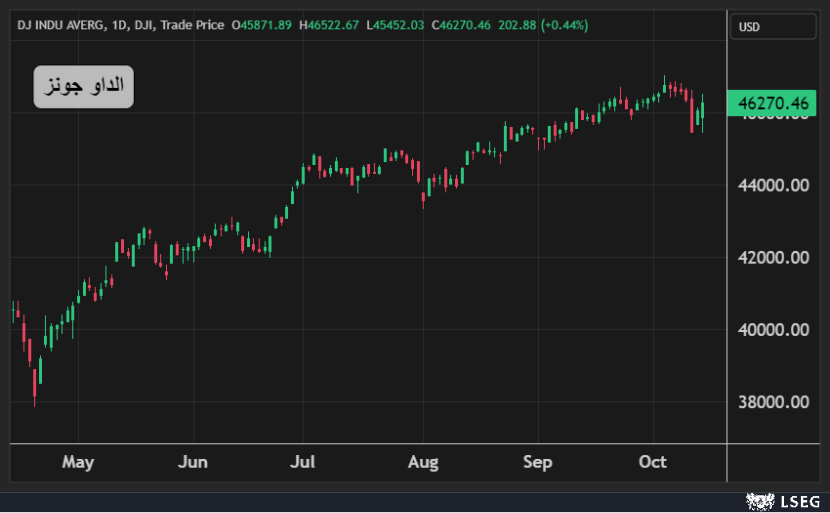Click the Jun label on time axis
830x513 pixels.
[x=192, y=462]
